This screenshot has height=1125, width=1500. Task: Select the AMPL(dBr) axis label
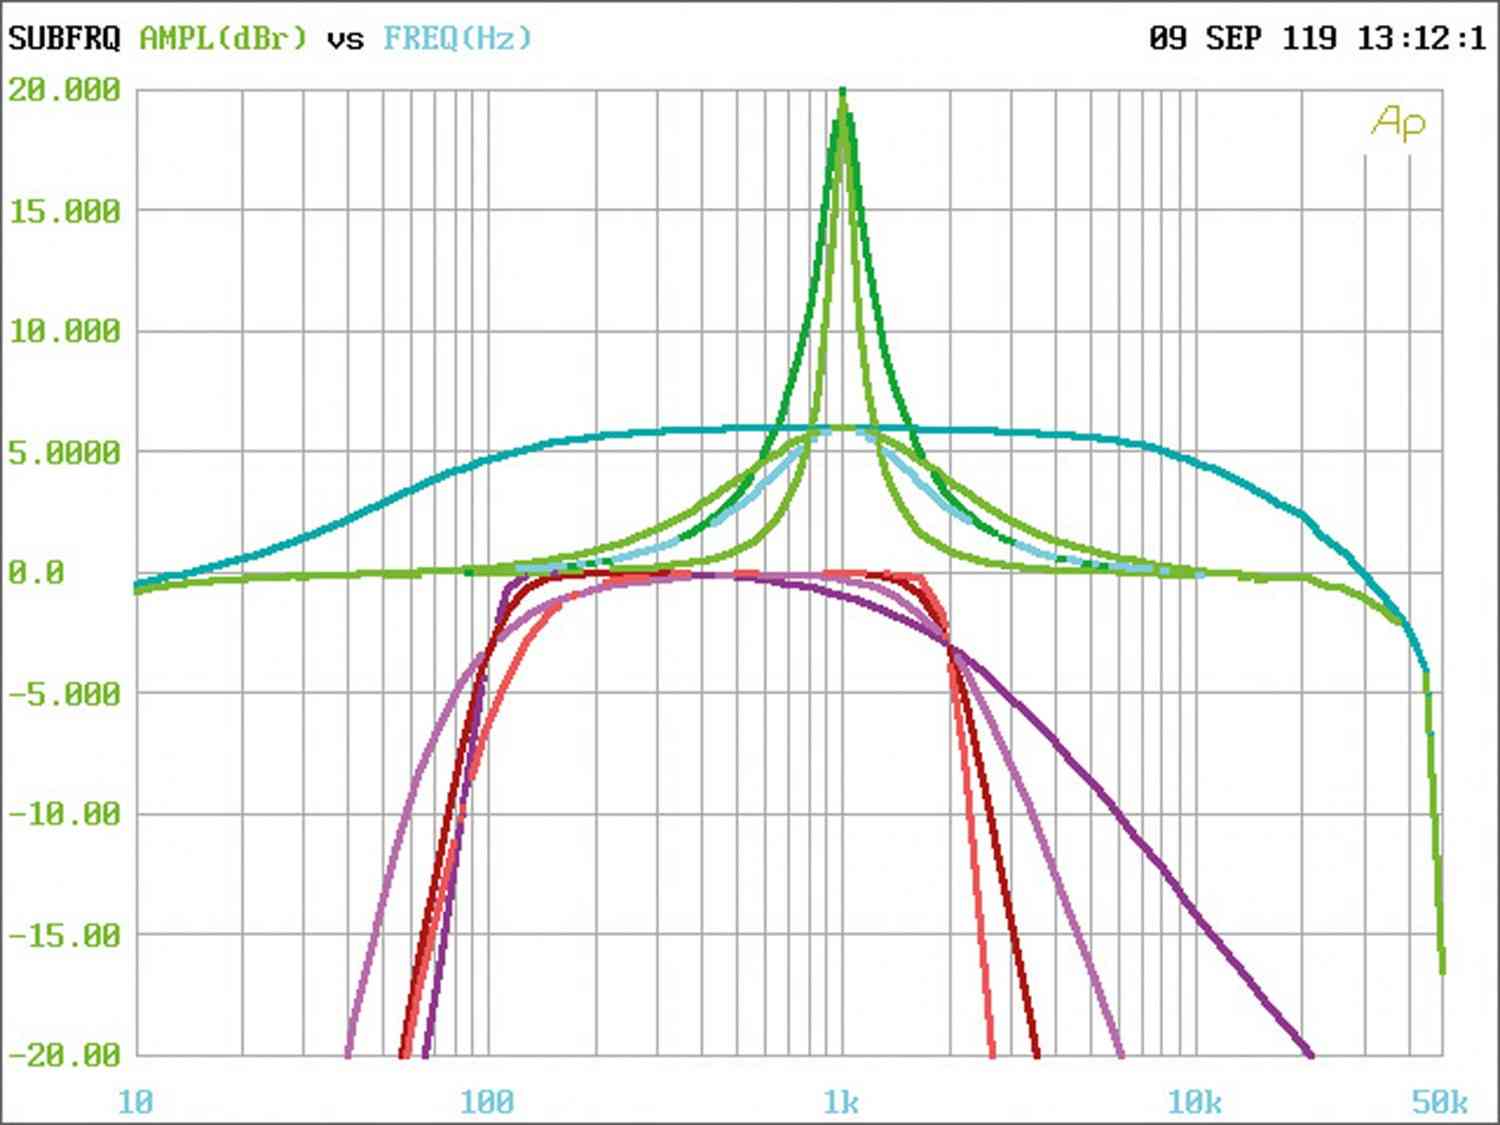click(223, 39)
